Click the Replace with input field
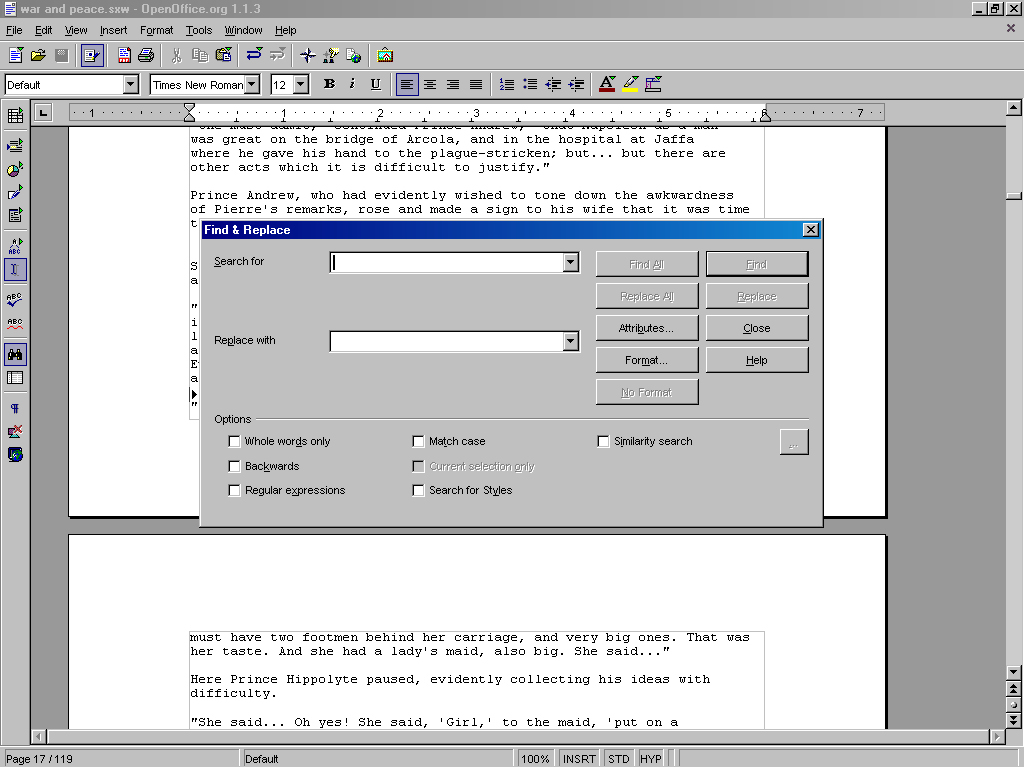Viewport: 1024px width, 768px height. [x=446, y=341]
